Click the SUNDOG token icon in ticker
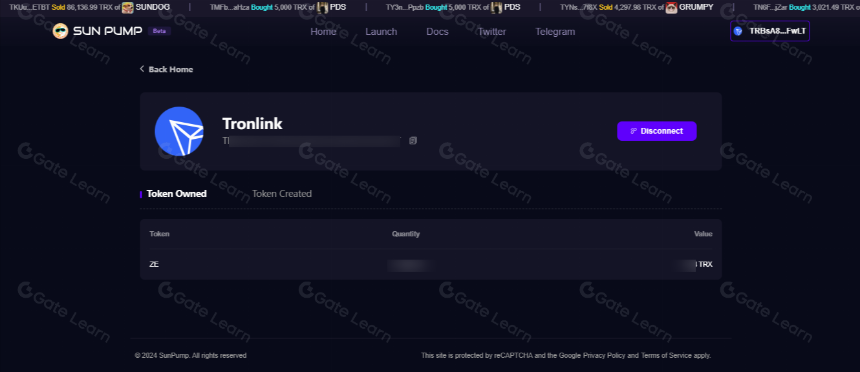 pyautogui.click(x=128, y=7)
